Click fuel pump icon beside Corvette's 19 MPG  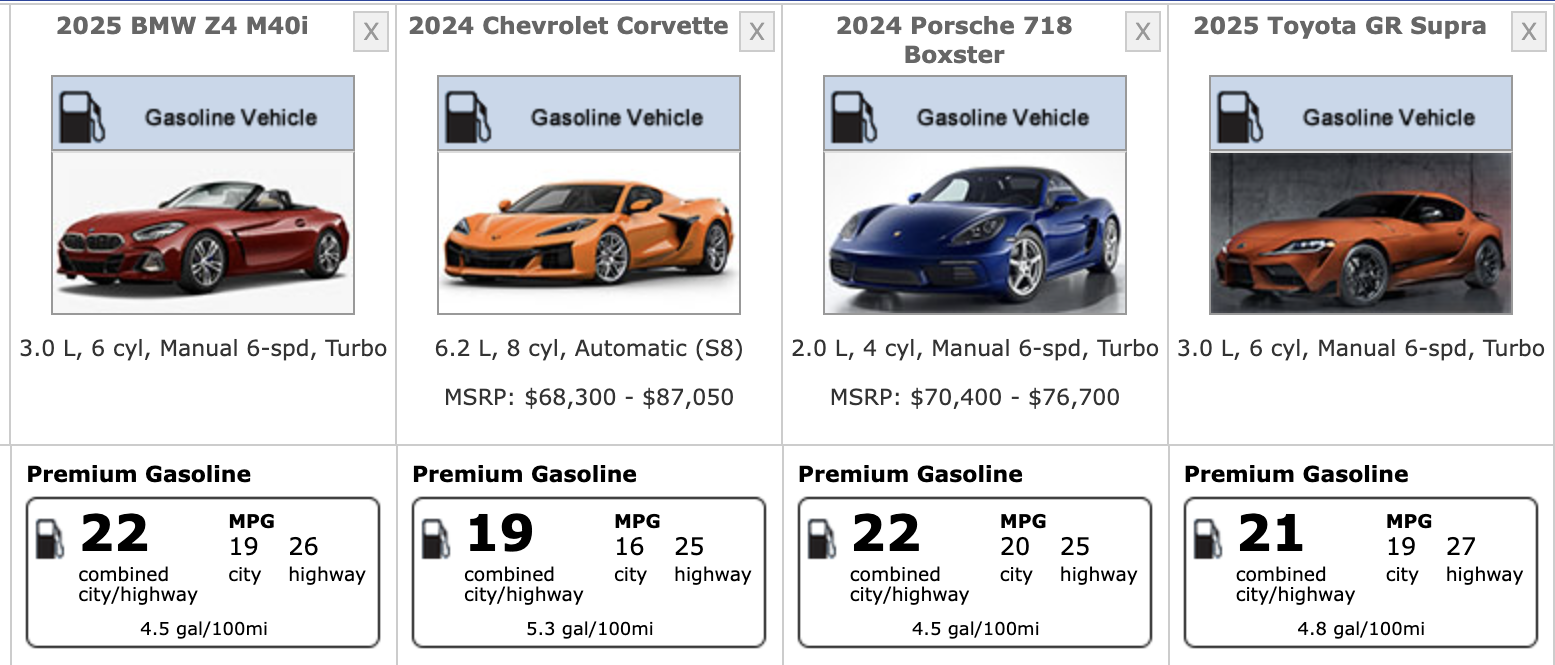(436, 538)
